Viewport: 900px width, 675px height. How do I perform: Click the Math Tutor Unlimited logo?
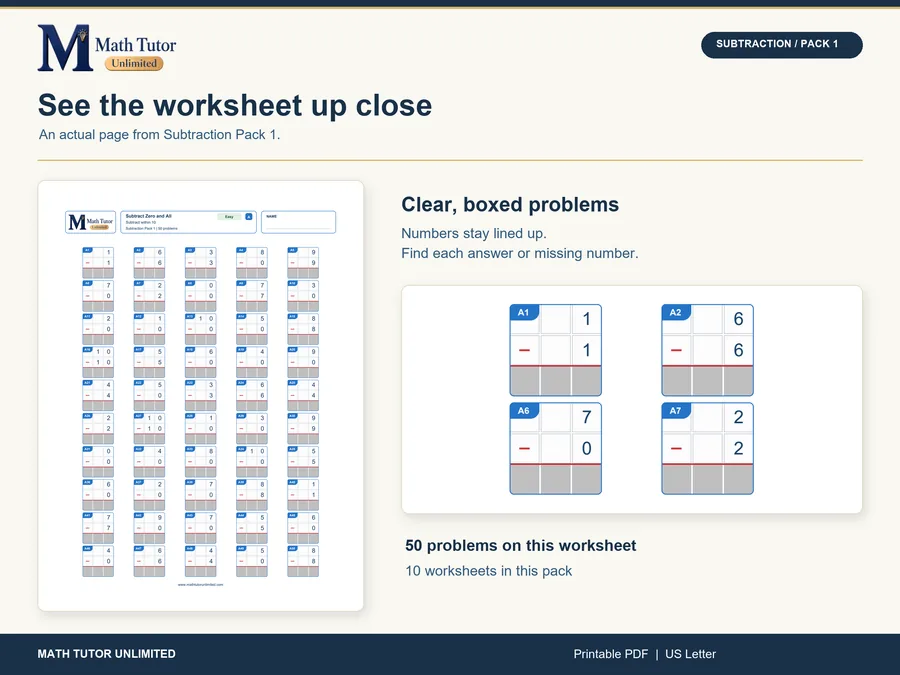pos(107,48)
